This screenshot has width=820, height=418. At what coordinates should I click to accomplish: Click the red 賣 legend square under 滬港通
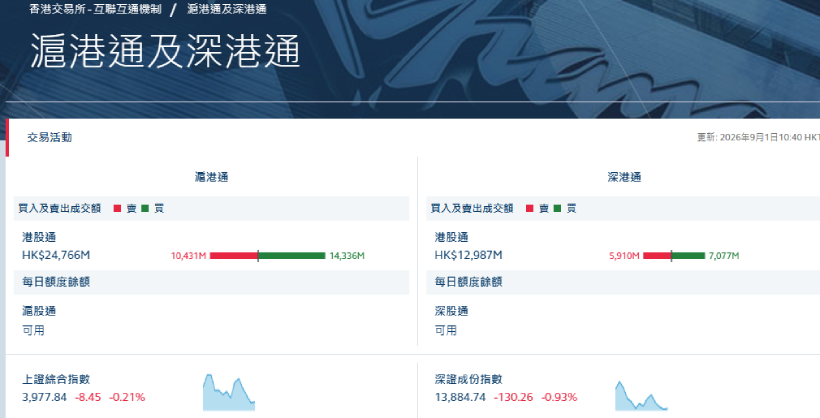(118, 208)
